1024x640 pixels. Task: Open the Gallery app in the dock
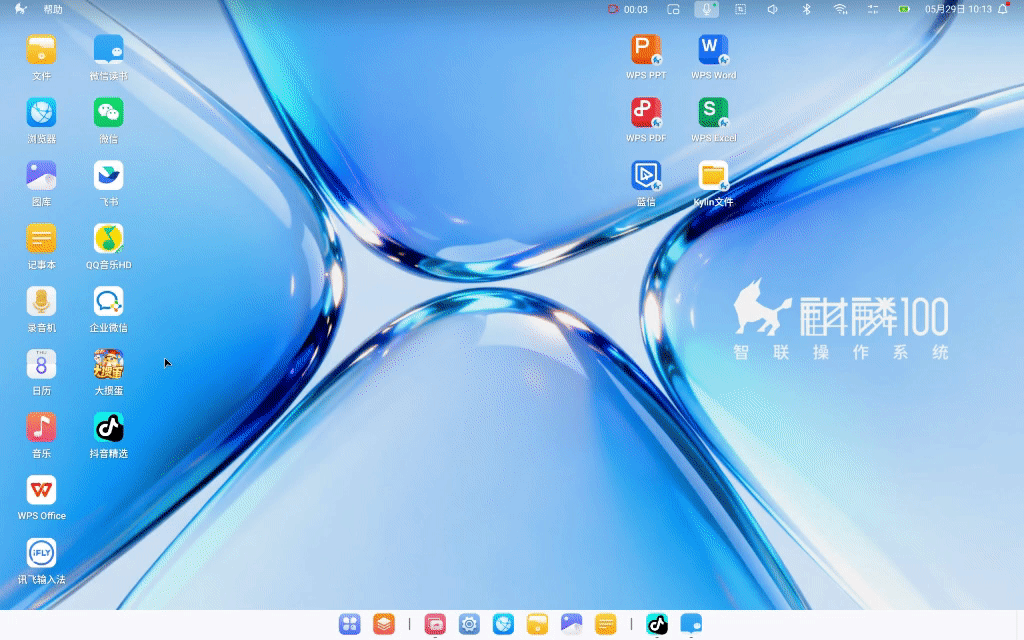[571, 624]
